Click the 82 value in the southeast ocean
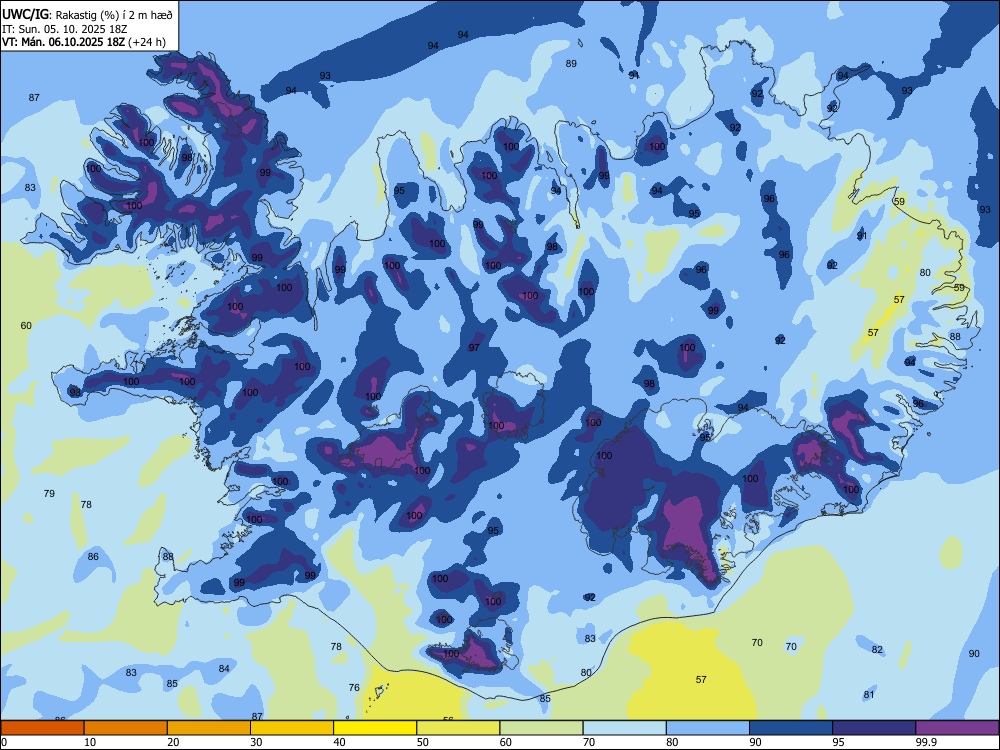This screenshot has height=750, width=1000. [x=878, y=649]
